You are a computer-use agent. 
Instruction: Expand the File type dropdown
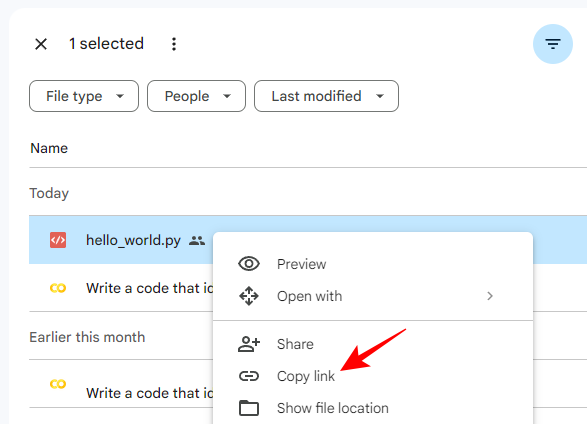[84, 96]
